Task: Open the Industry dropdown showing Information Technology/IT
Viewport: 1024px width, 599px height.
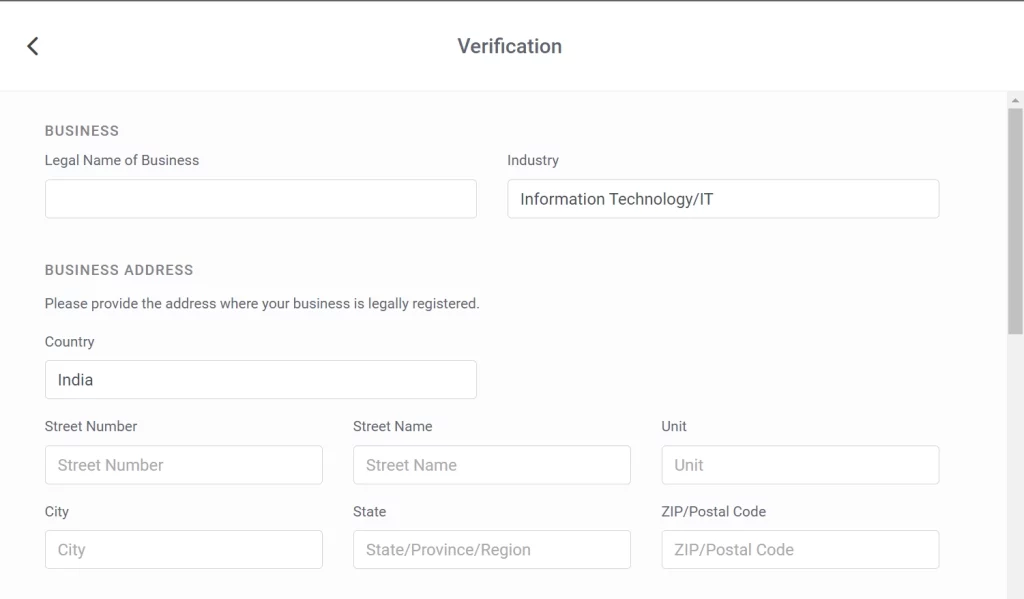Action: 723,199
